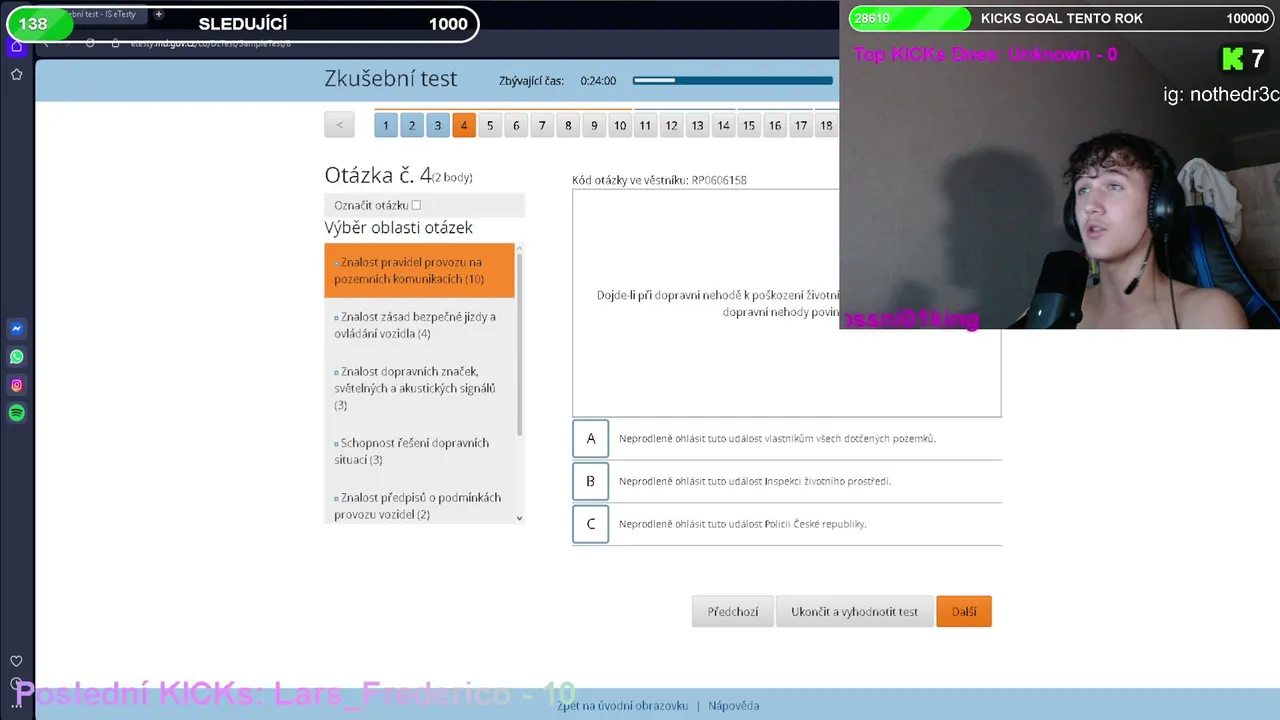Click 'Ukončit a vyhodnotit test'

point(855,612)
